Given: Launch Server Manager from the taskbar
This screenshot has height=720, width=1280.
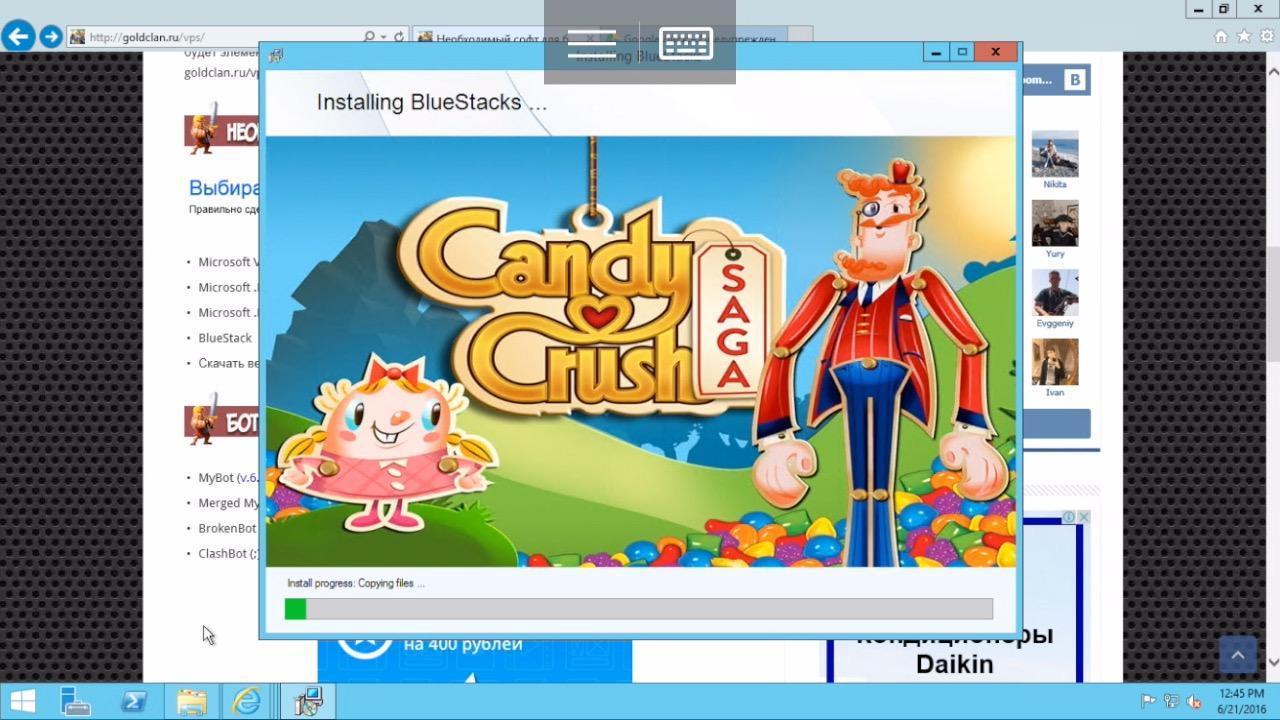Looking at the screenshot, I should pos(76,701).
